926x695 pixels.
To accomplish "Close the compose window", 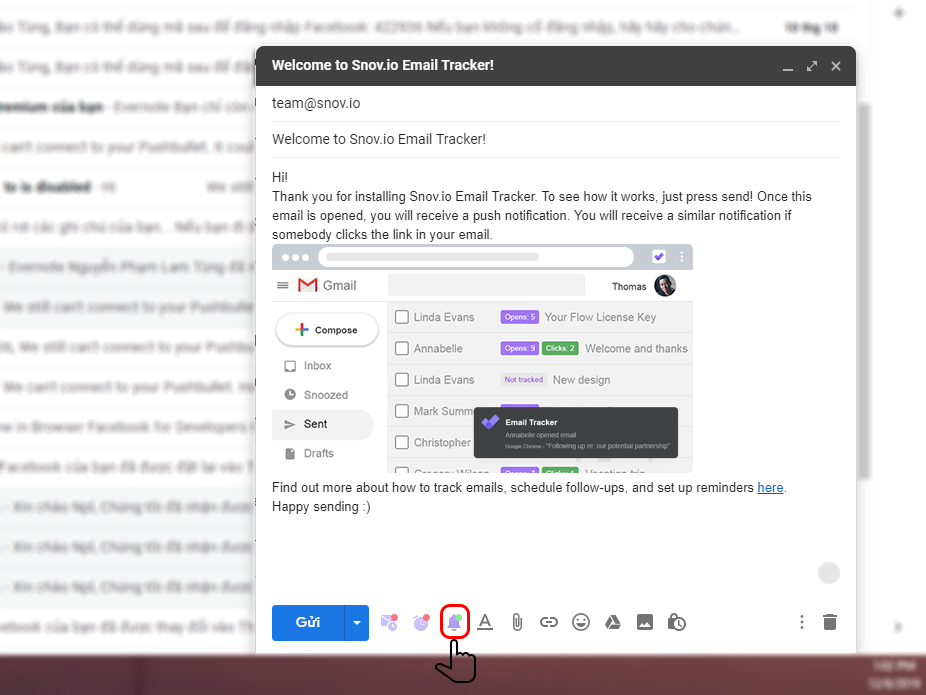I will click(x=836, y=66).
